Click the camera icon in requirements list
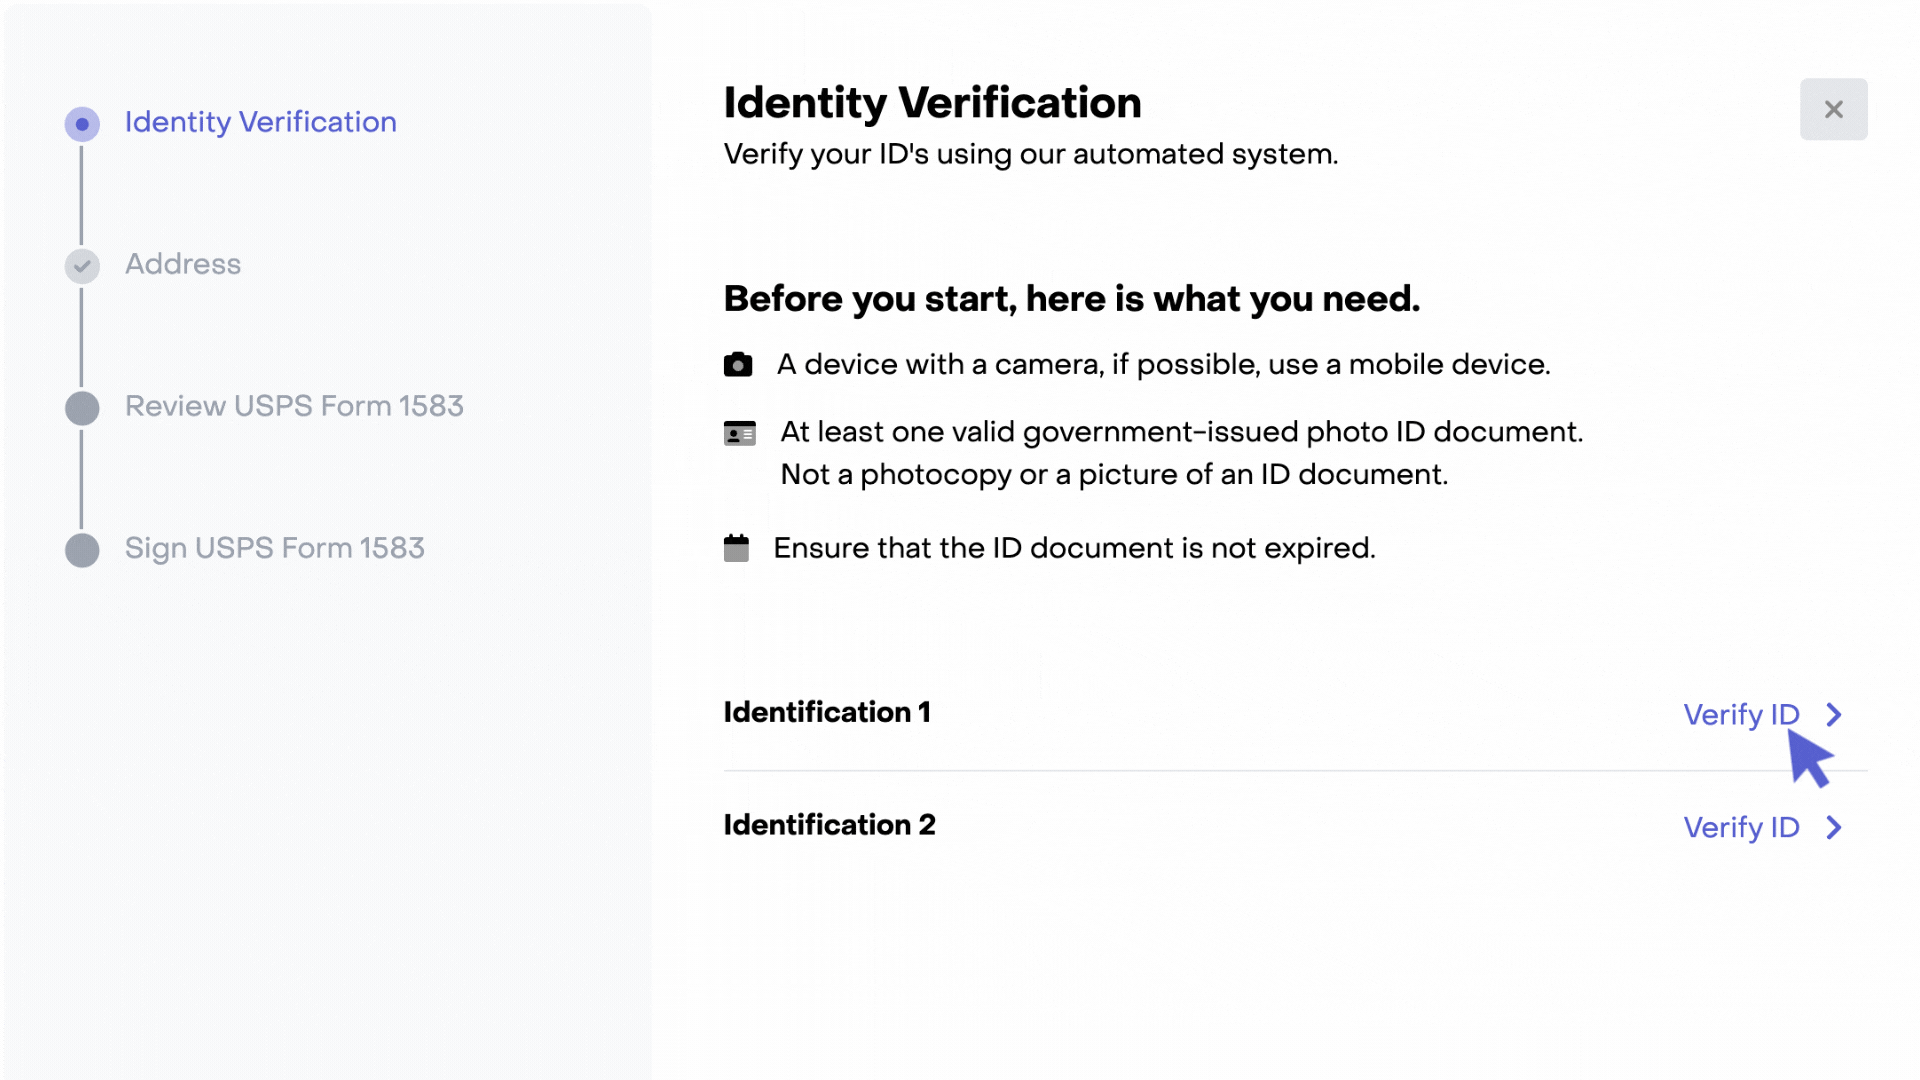The image size is (1920, 1080). tap(738, 365)
